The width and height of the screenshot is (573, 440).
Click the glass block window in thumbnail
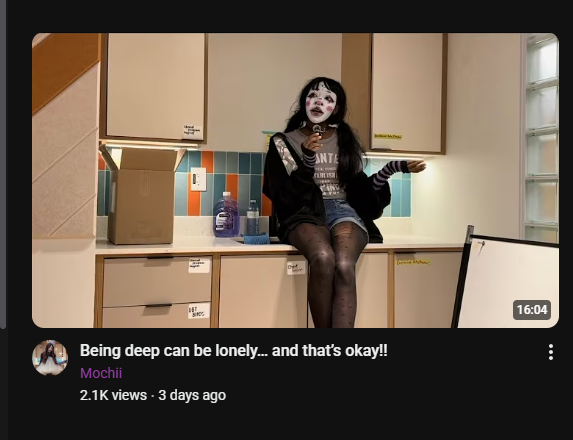542,138
